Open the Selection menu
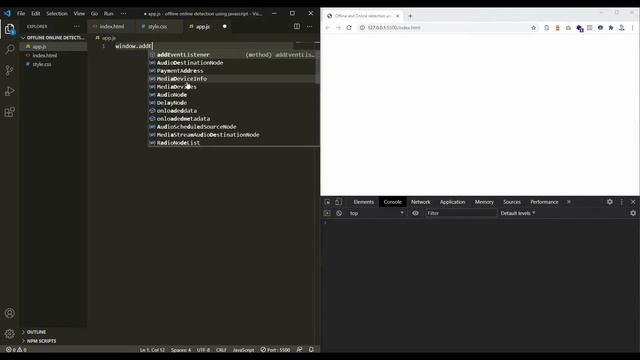640x360 pixels. [57, 13]
